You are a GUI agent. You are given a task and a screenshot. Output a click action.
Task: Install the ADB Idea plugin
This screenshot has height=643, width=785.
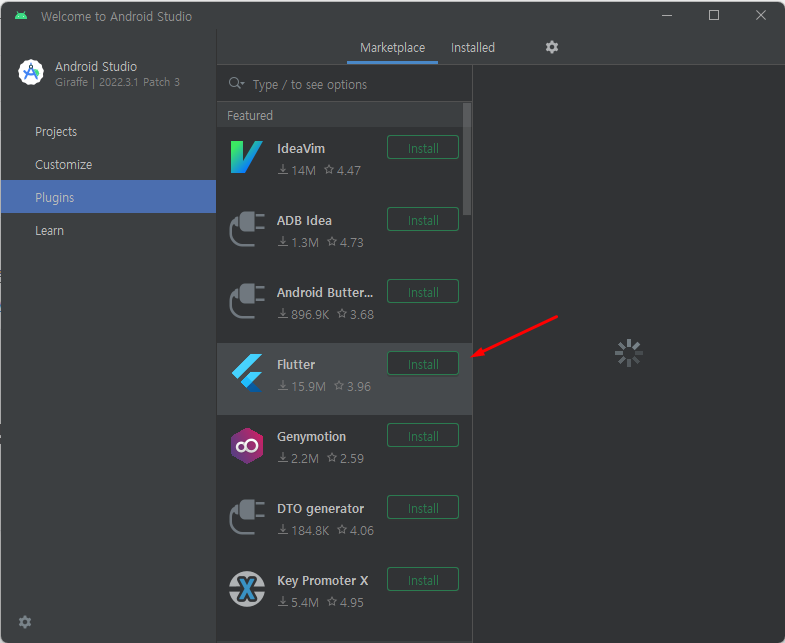(x=423, y=220)
